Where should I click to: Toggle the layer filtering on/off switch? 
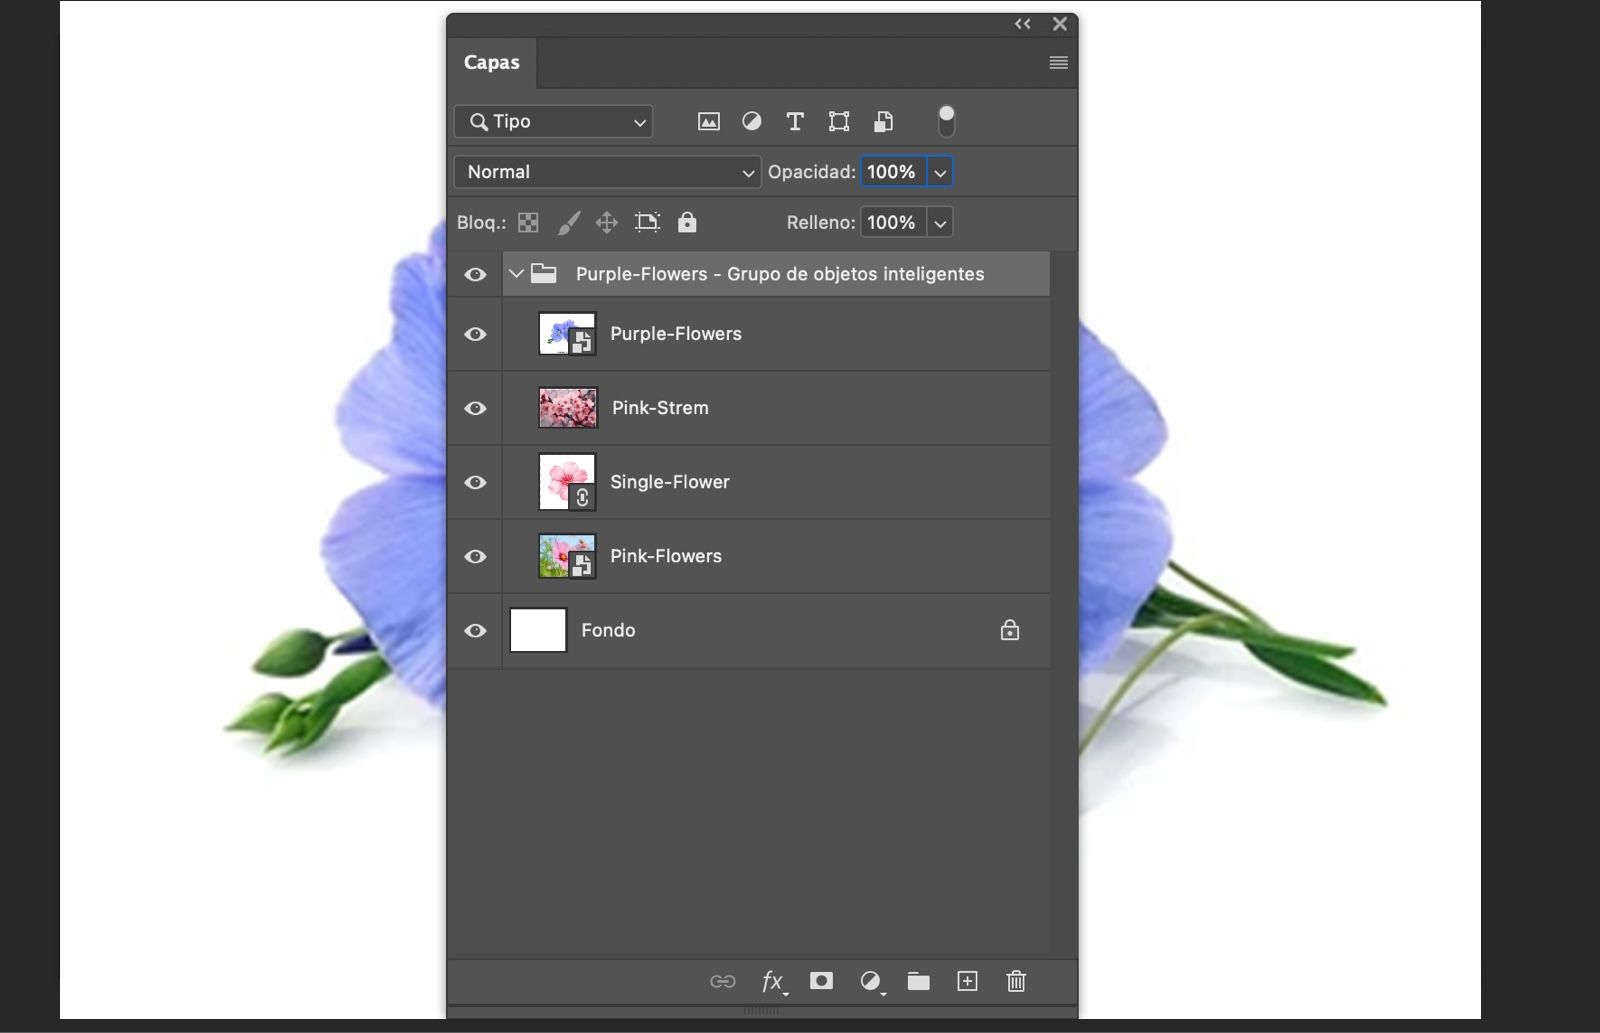[x=946, y=121]
